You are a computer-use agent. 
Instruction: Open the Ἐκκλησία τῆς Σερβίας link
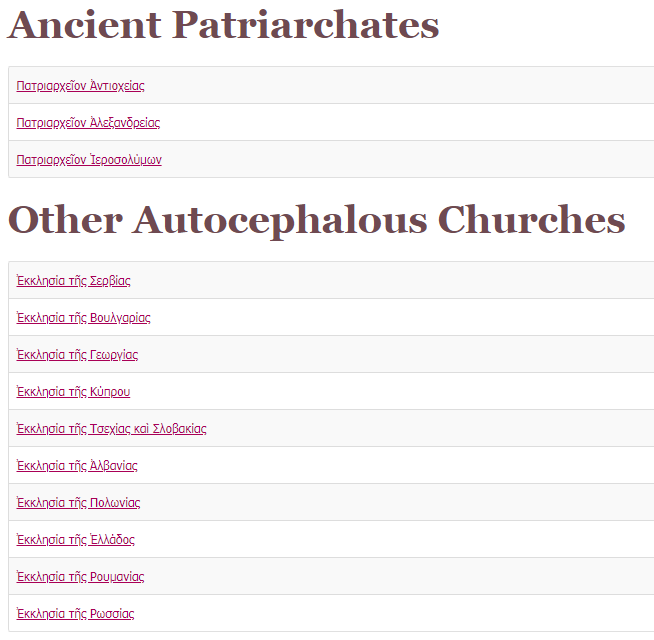(73, 281)
